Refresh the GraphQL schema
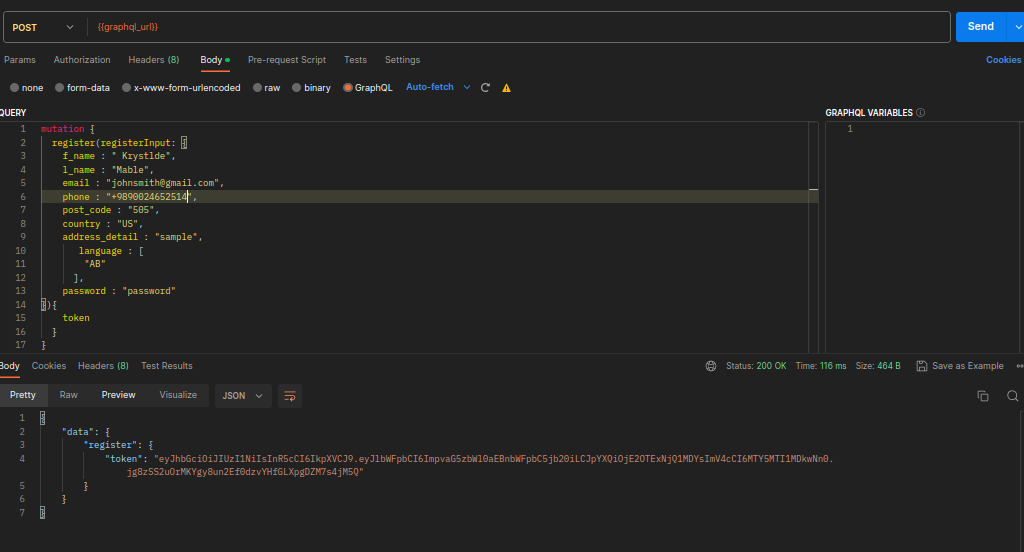The width and height of the screenshot is (1024, 552). click(485, 88)
